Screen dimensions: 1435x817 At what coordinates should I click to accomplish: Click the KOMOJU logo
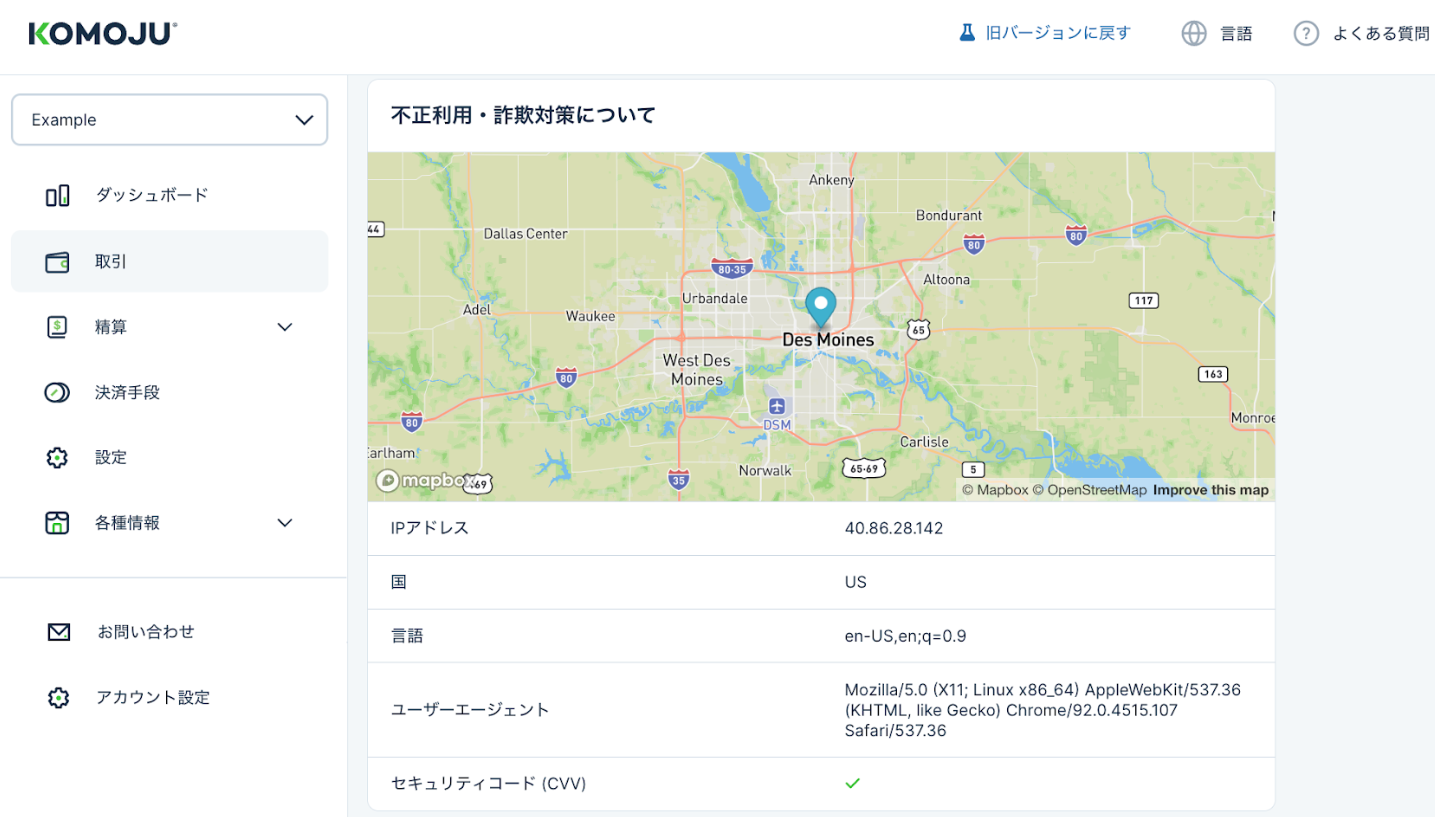pyautogui.click(x=103, y=34)
